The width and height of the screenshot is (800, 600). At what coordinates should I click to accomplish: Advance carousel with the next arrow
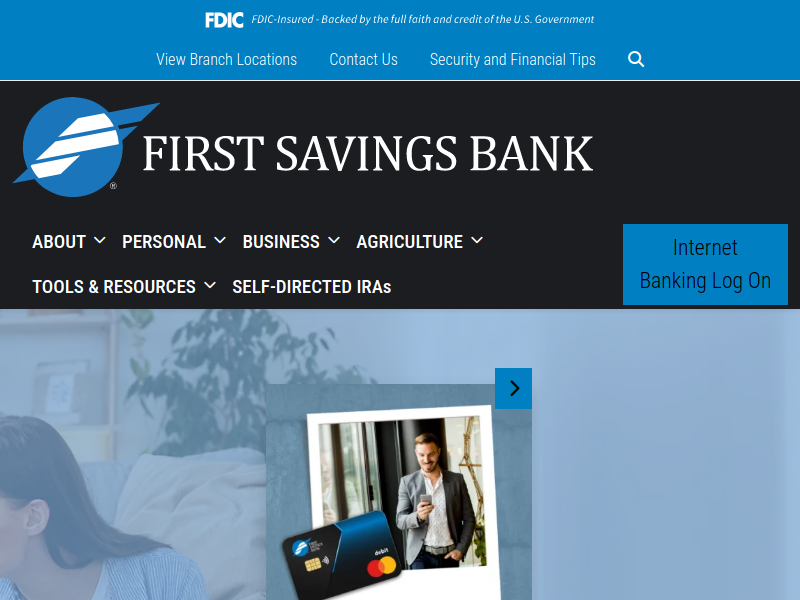[513, 388]
